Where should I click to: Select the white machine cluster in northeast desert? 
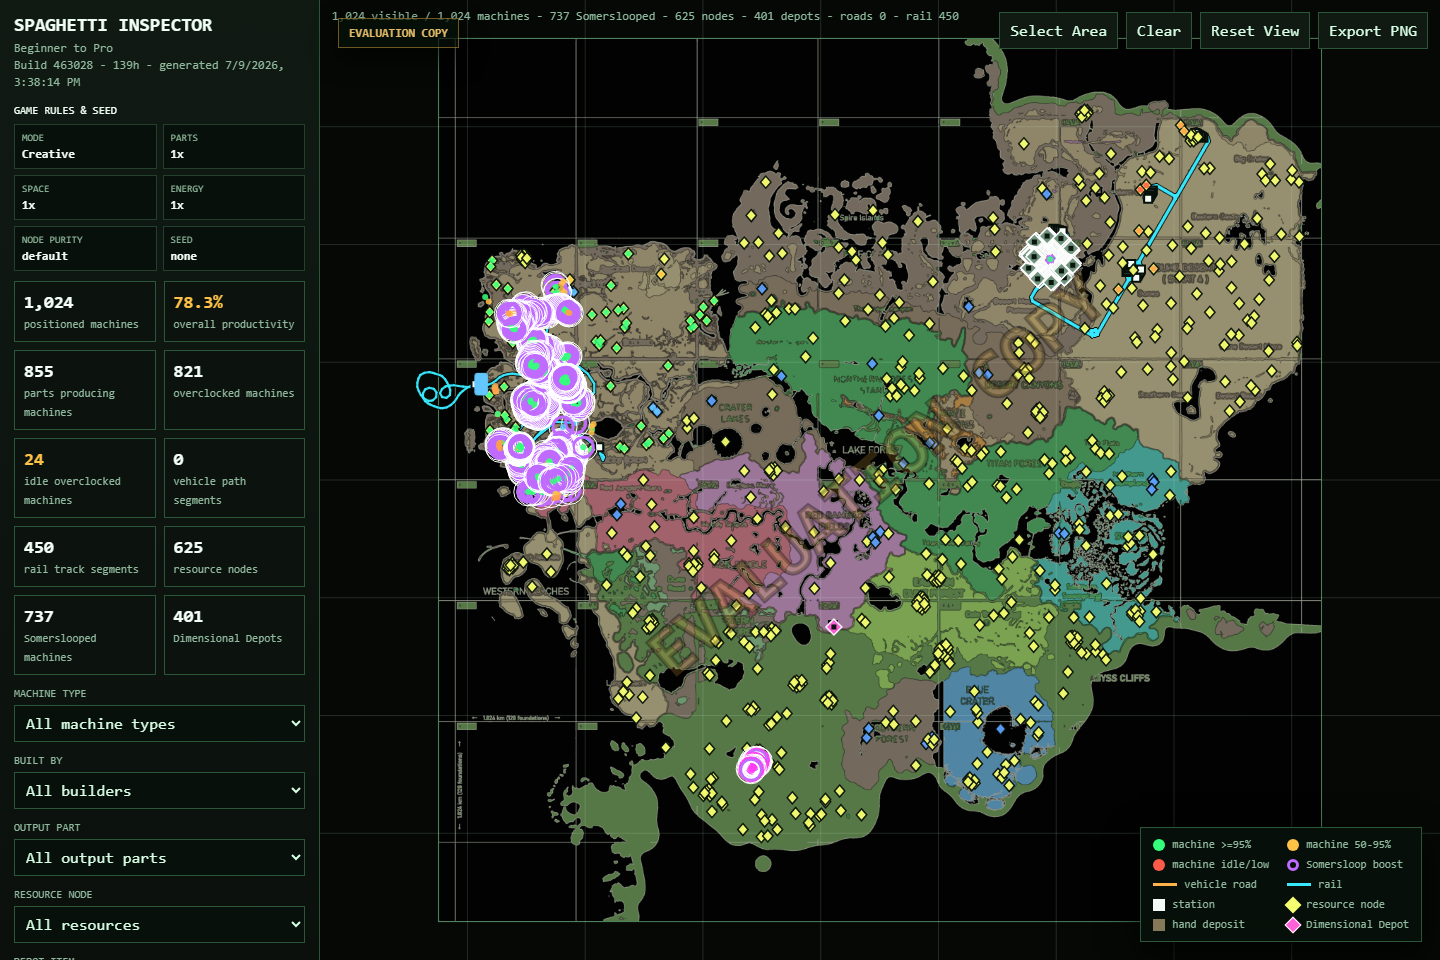pos(1050,259)
